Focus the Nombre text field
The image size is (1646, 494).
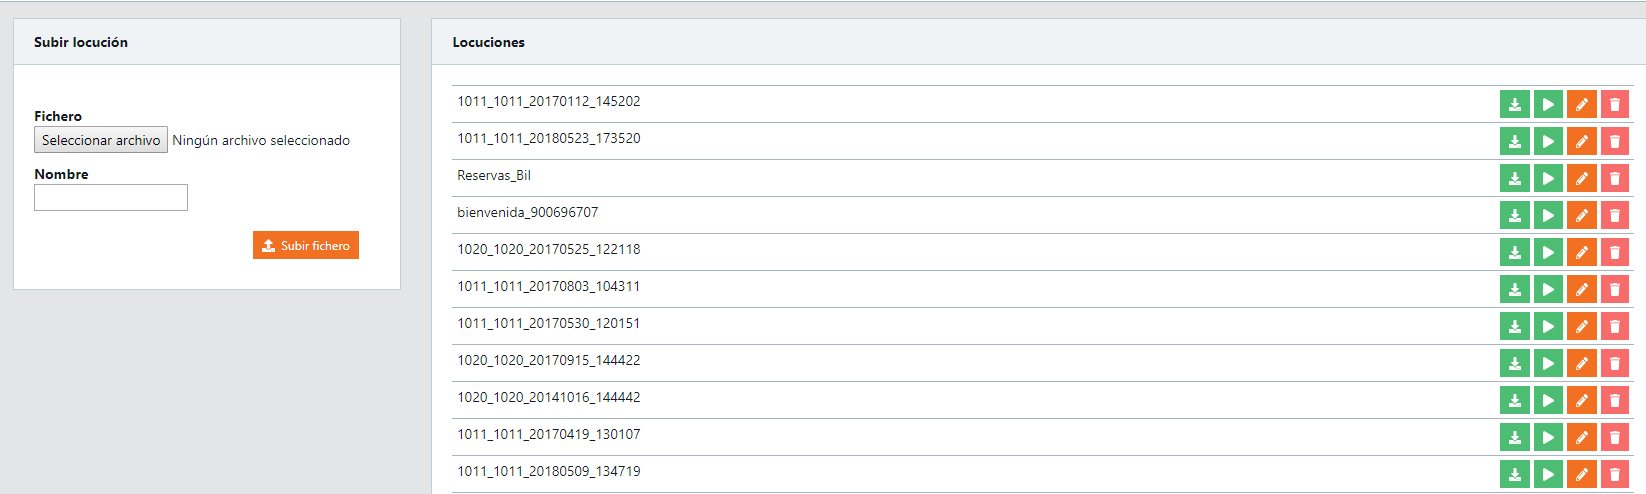point(111,198)
